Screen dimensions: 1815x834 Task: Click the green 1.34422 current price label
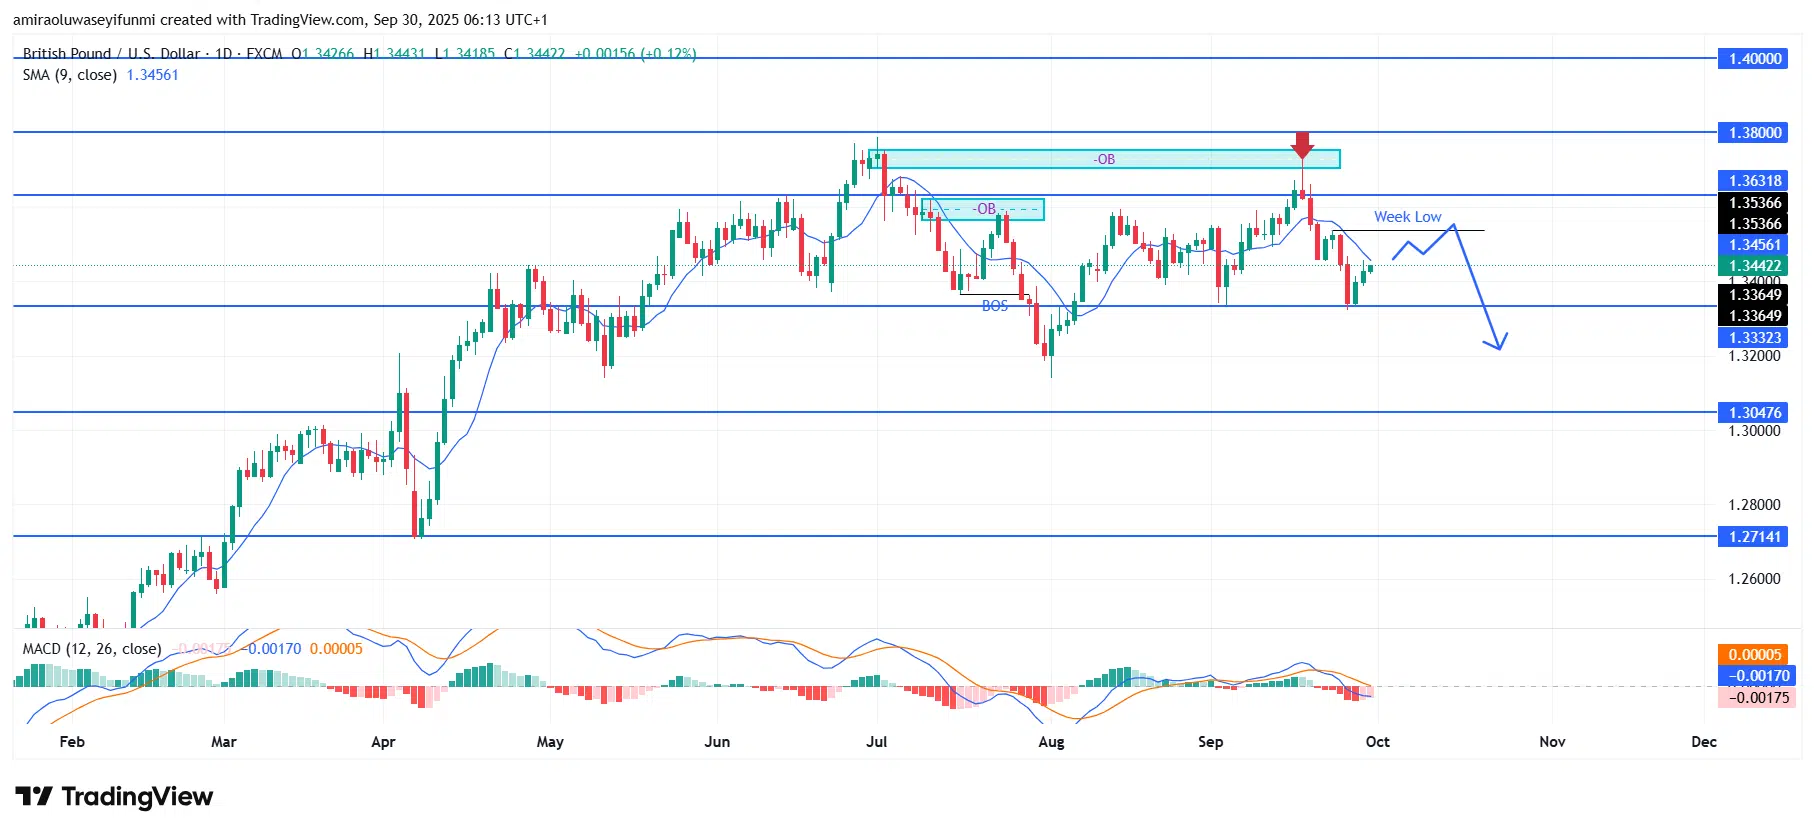pos(1755,265)
